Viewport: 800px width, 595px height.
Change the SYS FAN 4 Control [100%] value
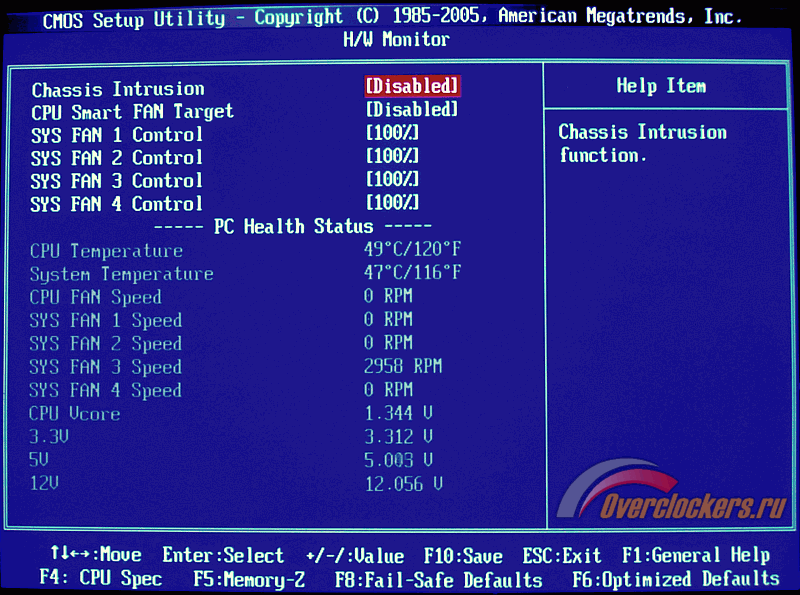(392, 203)
